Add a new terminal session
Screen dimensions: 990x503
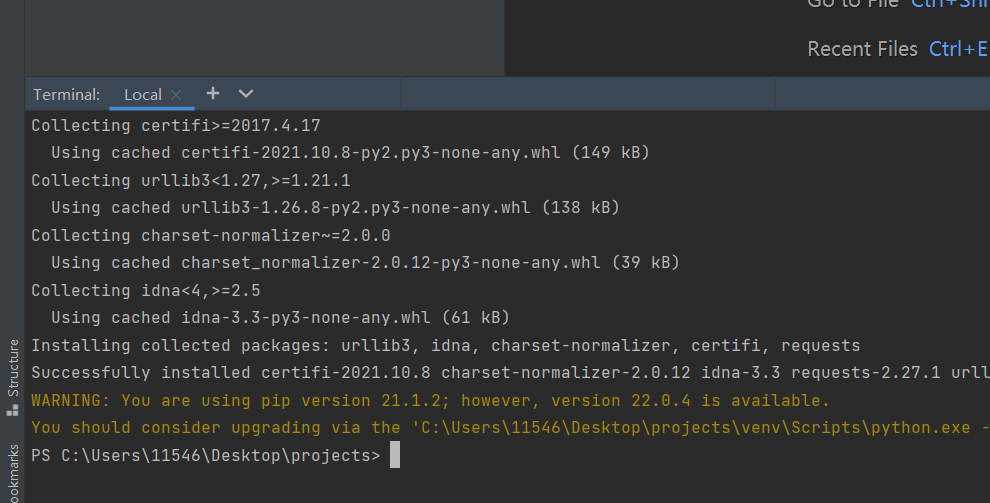coord(213,93)
